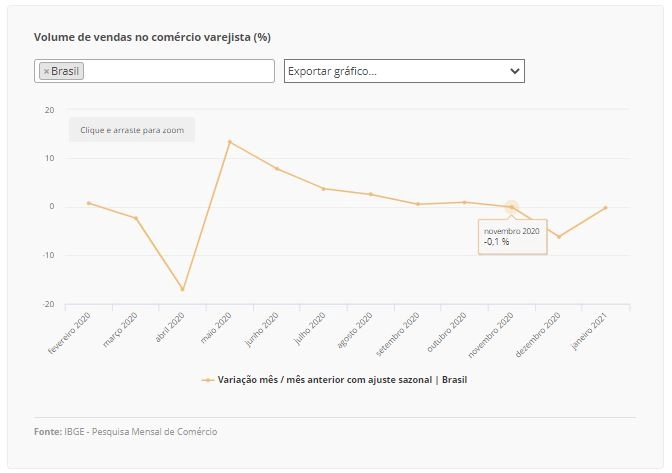This screenshot has height=473, width=672.
Task: Click the março 2020 data point
Action: click(136, 218)
